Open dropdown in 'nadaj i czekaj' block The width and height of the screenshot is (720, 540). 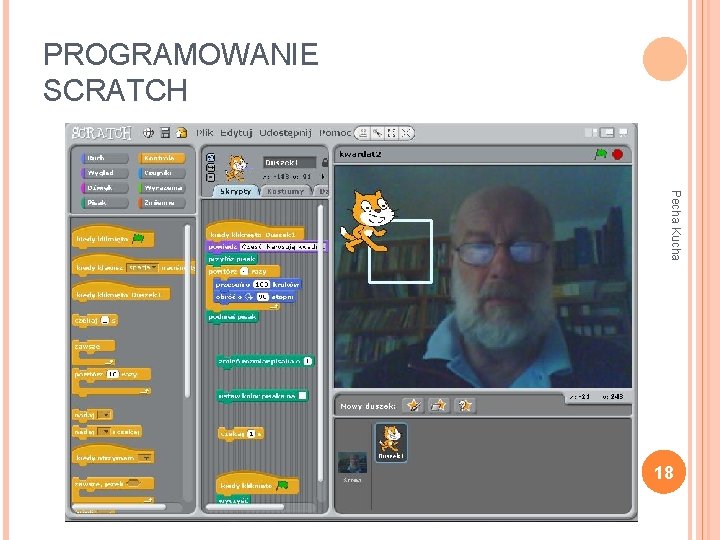pos(105,432)
